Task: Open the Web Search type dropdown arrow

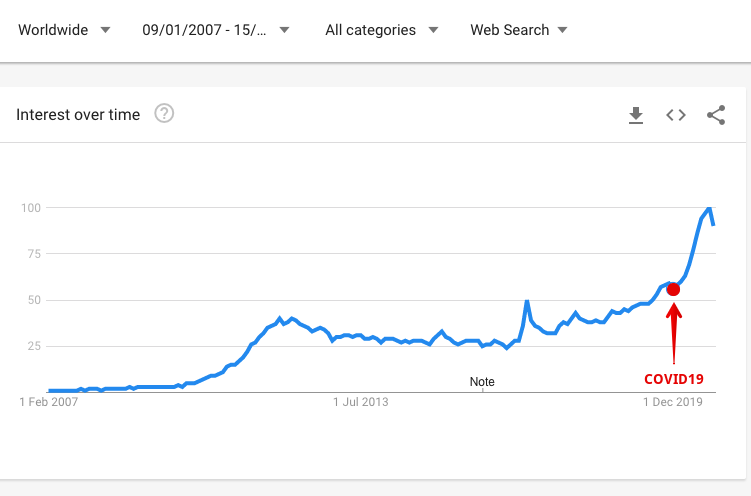Action: [563, 30]
